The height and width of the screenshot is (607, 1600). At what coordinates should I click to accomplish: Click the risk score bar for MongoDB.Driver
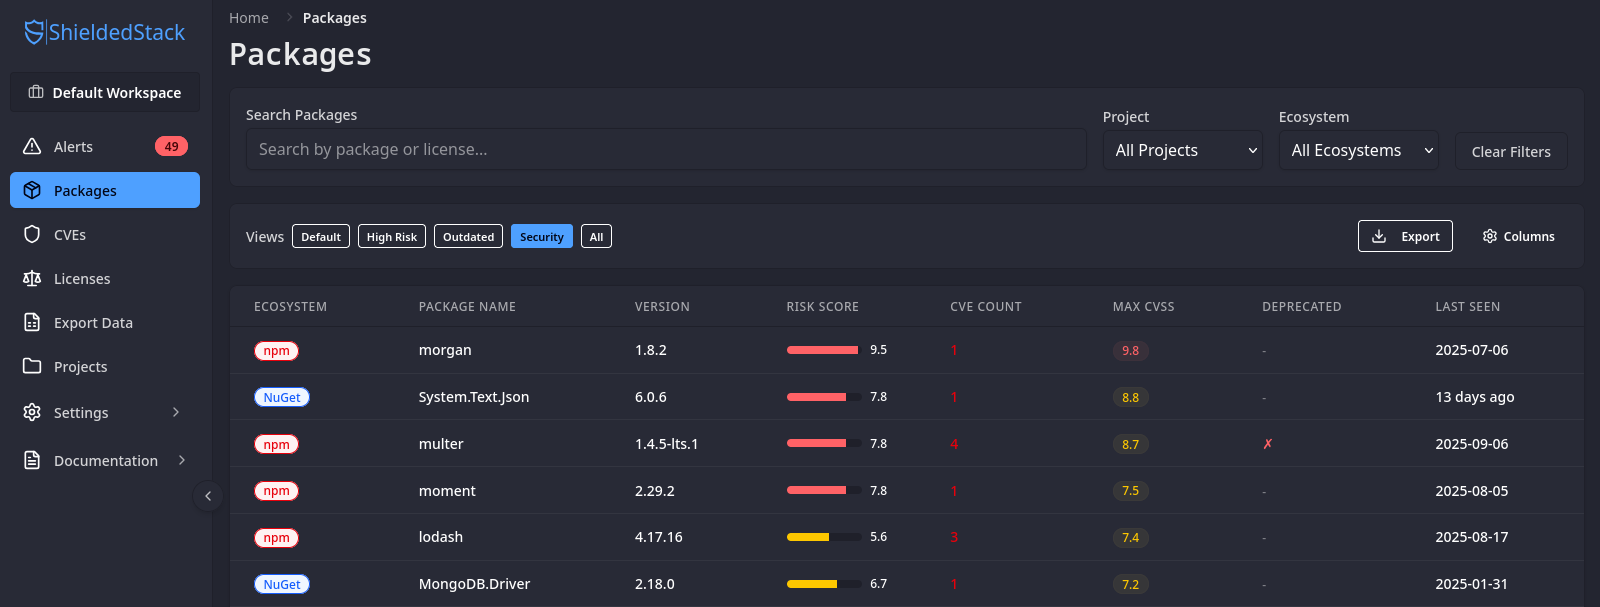(x=824, y=584)
